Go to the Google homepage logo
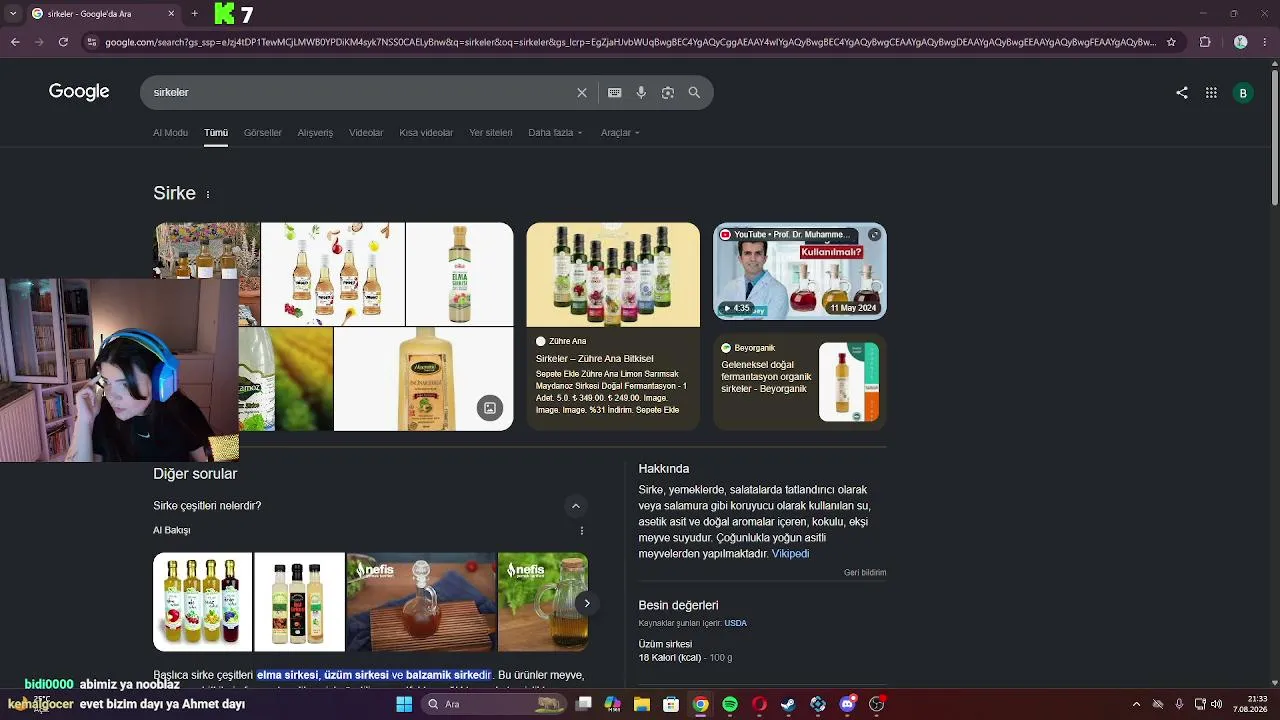1280x720 pixels. tap(79, 92)
